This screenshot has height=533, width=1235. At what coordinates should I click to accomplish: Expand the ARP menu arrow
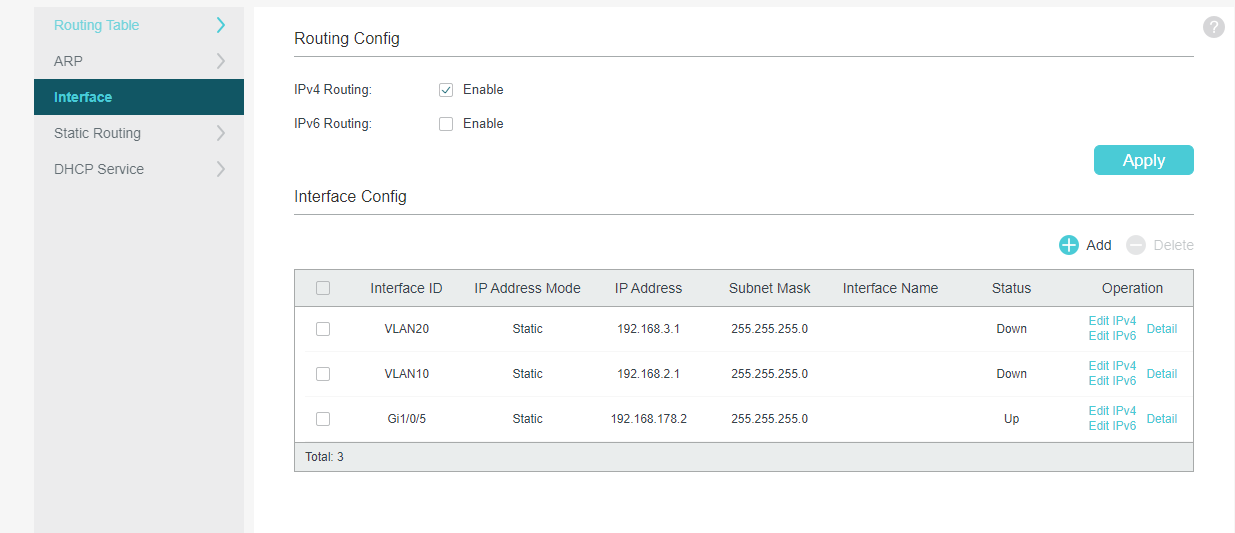coord(221,61)
